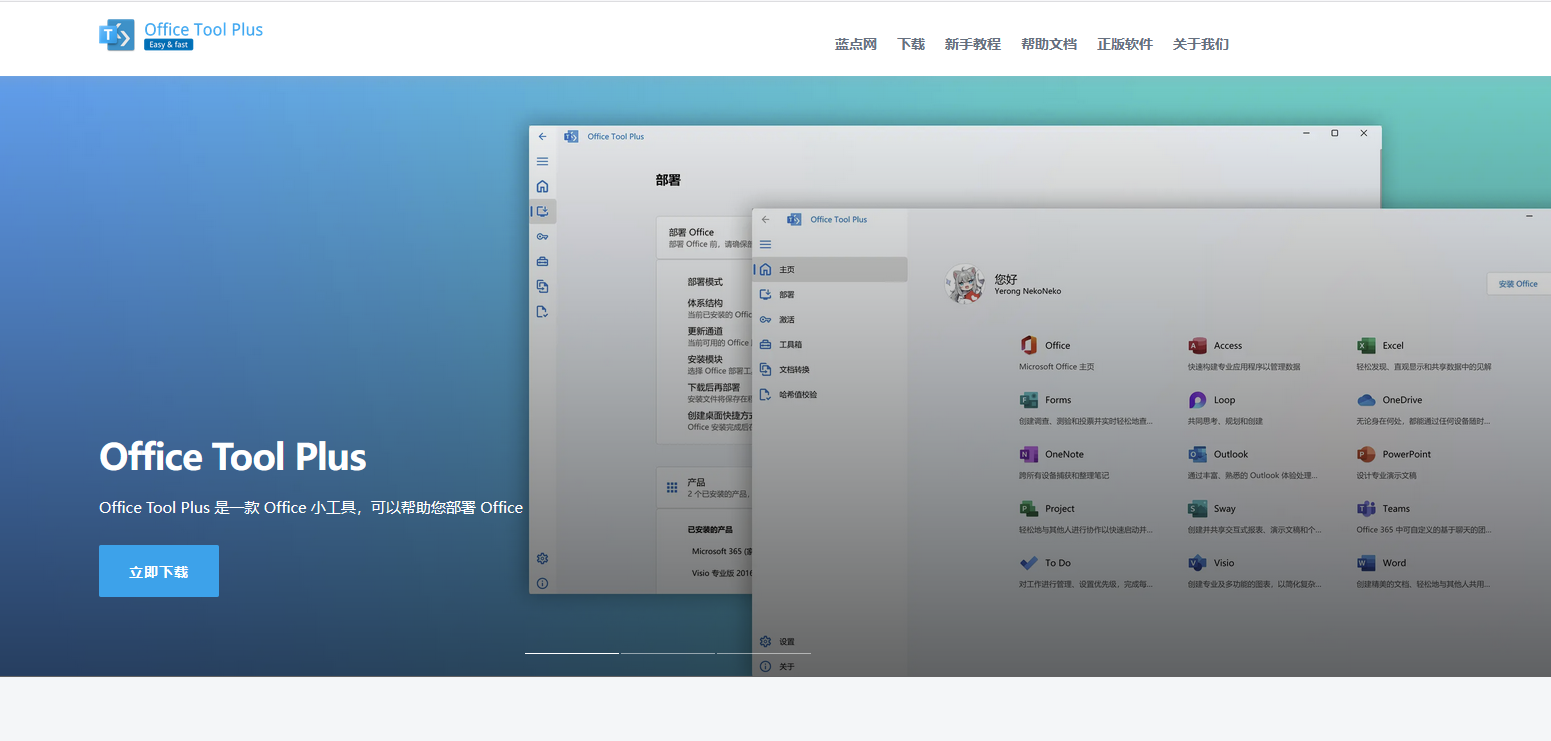Open the Word app icon
This screenshot has width=1551, height=741.
1366,563
